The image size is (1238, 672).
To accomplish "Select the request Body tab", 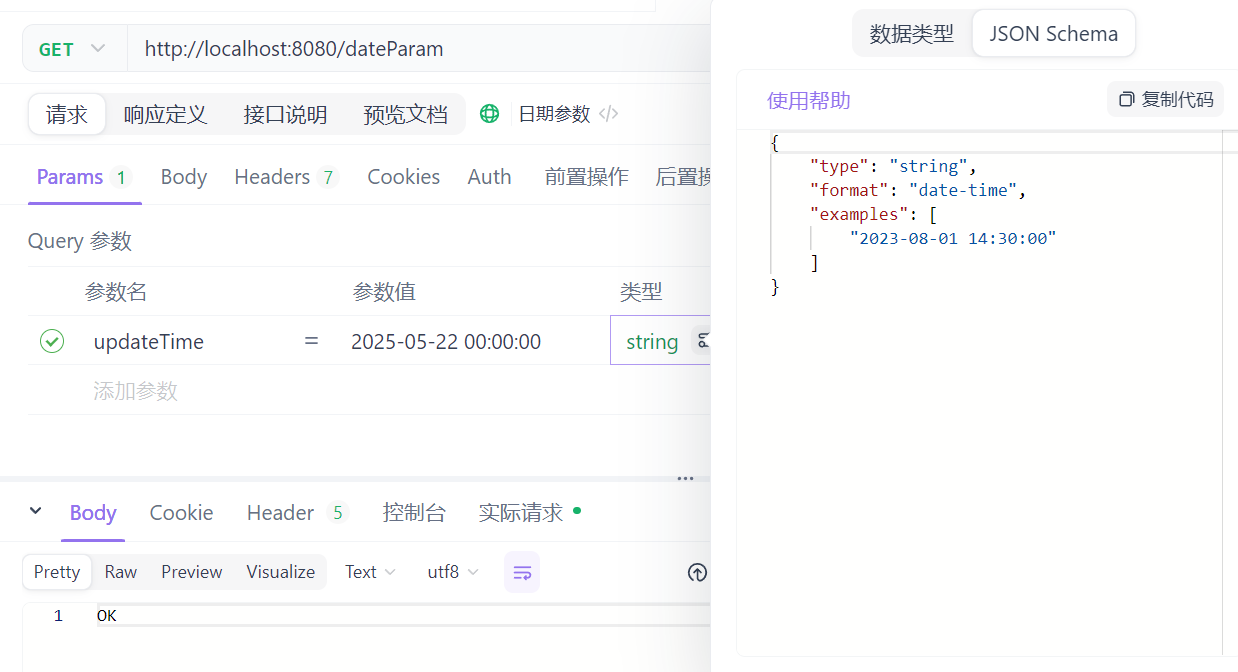I will 184,177.
